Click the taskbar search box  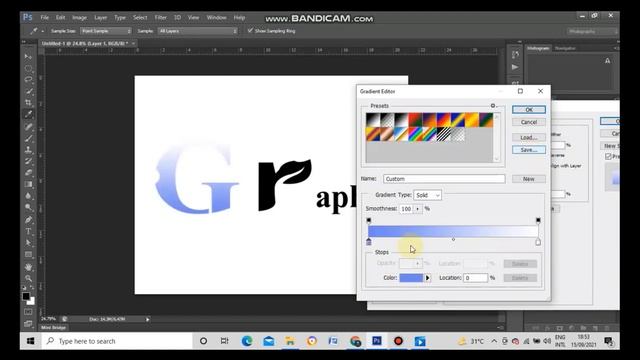tap(117, 341)
